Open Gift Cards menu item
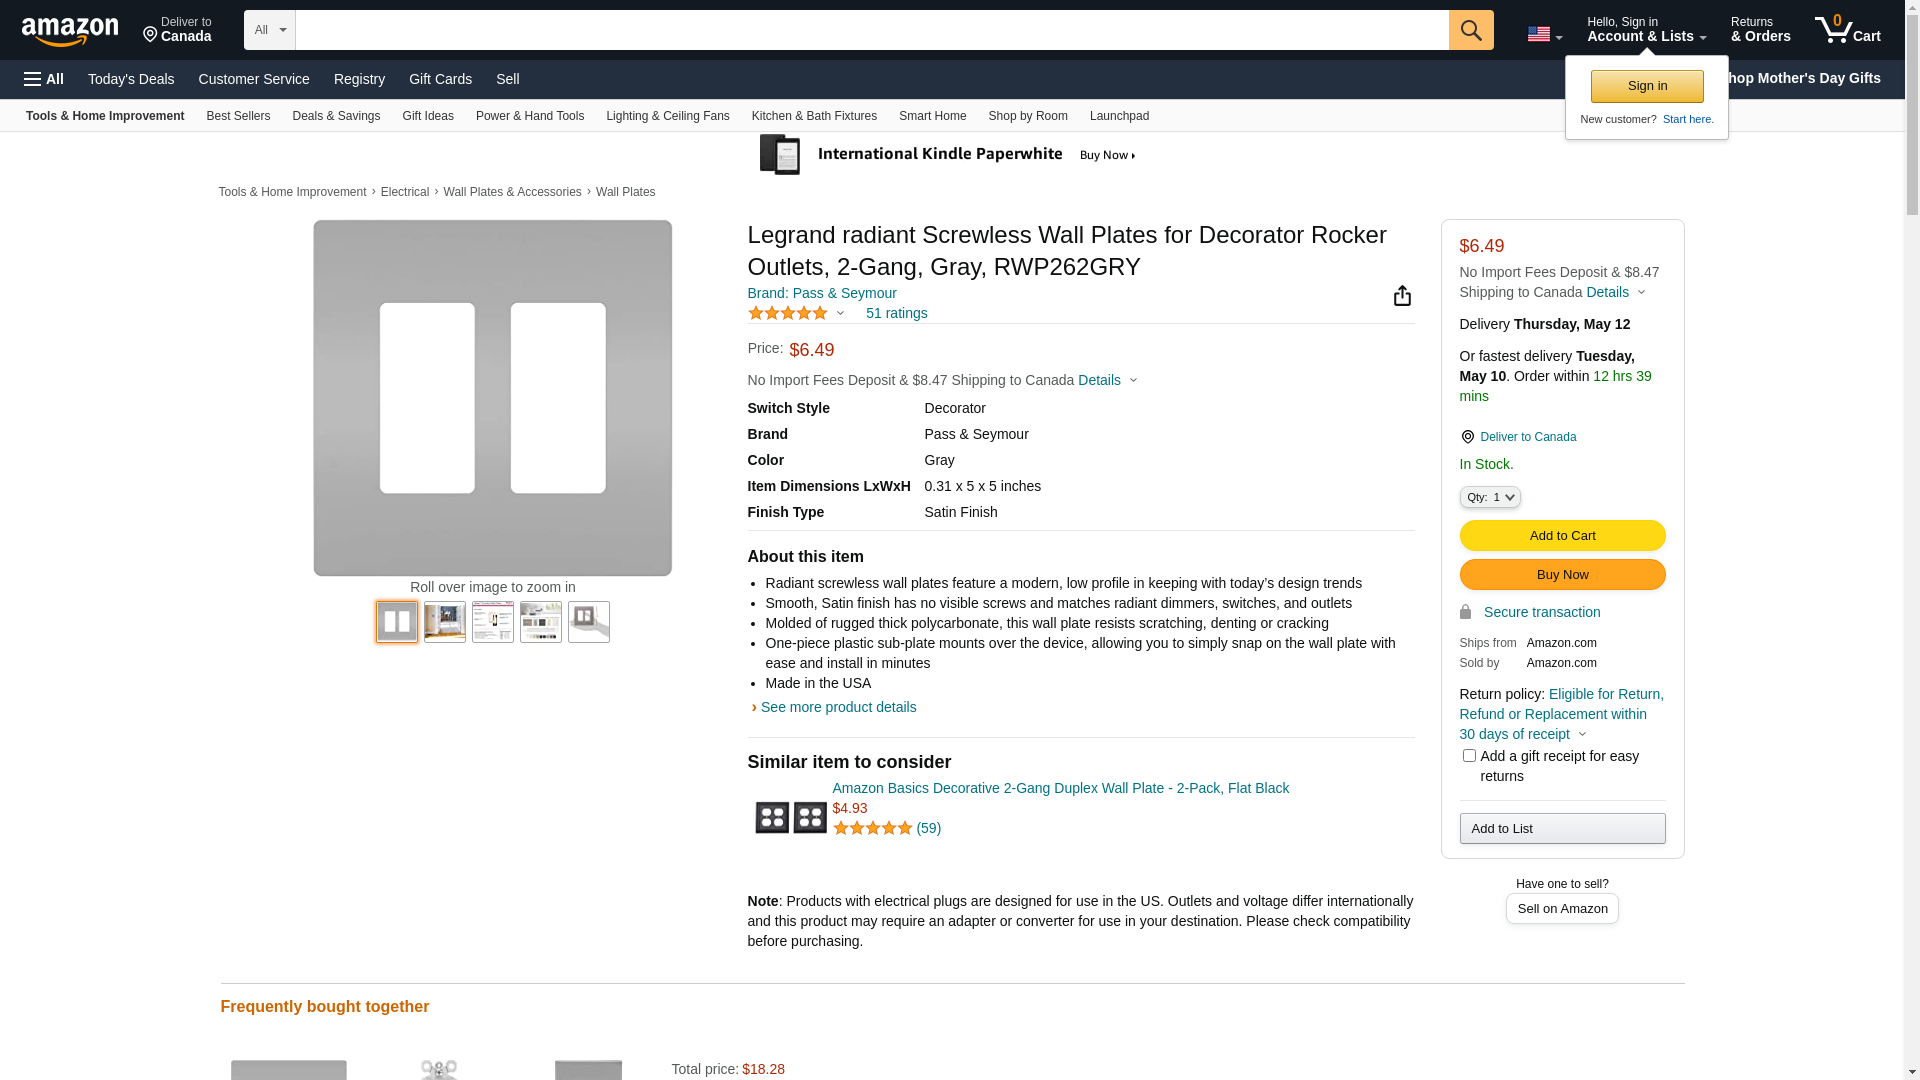The height and width of the screenshot is (1080, 1920). [x=440, y=79]
